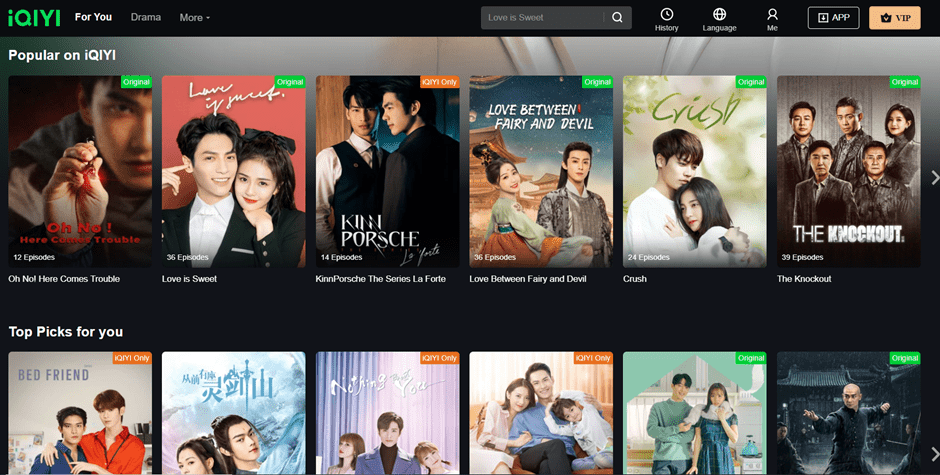Open the For You tab
The image size is (940, 475).
point(93,17)
